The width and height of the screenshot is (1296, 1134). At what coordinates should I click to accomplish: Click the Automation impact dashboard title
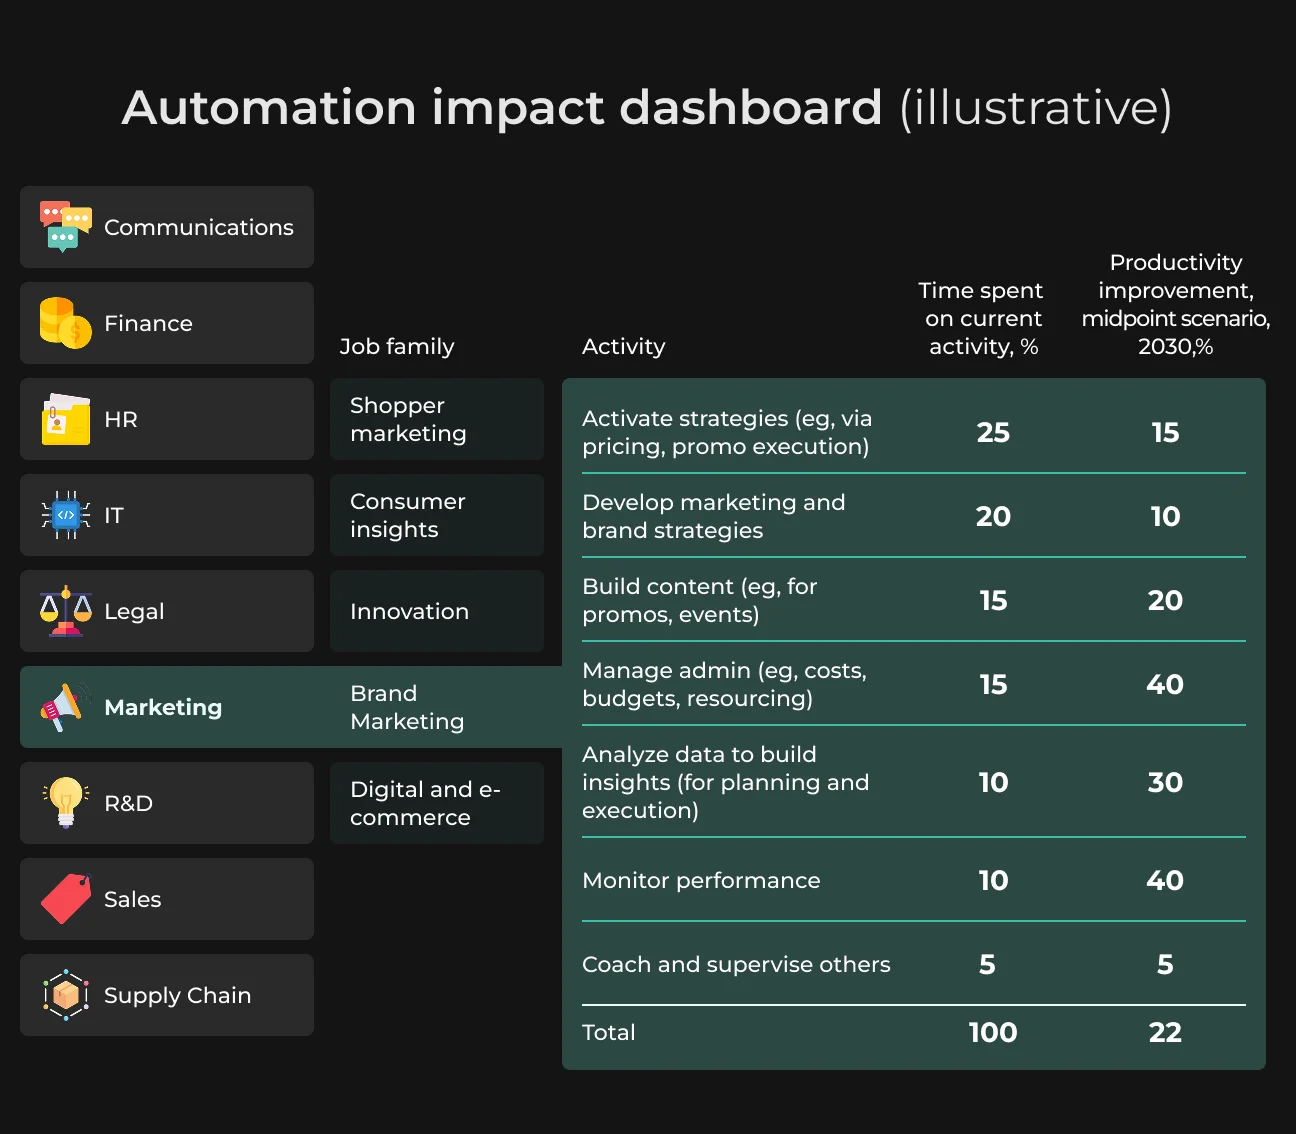pyautogui.click(x=646, y=108)
